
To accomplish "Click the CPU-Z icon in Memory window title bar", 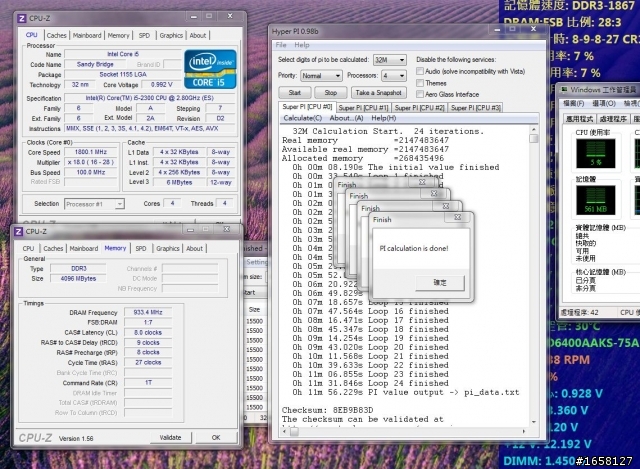I will 18,231.
